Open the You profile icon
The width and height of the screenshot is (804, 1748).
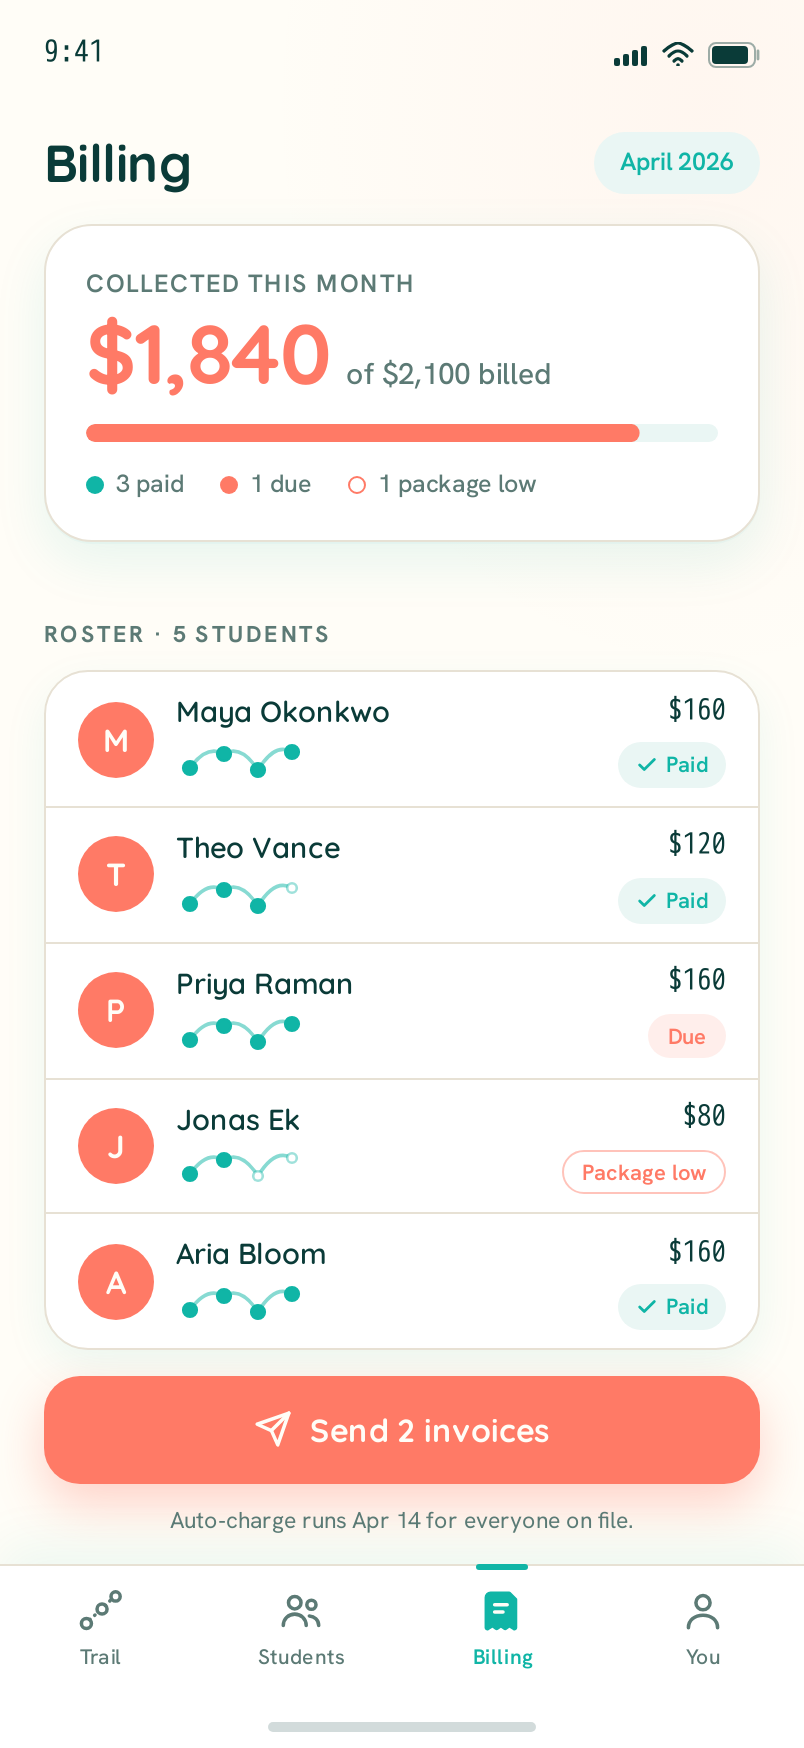coord(703,1611)
